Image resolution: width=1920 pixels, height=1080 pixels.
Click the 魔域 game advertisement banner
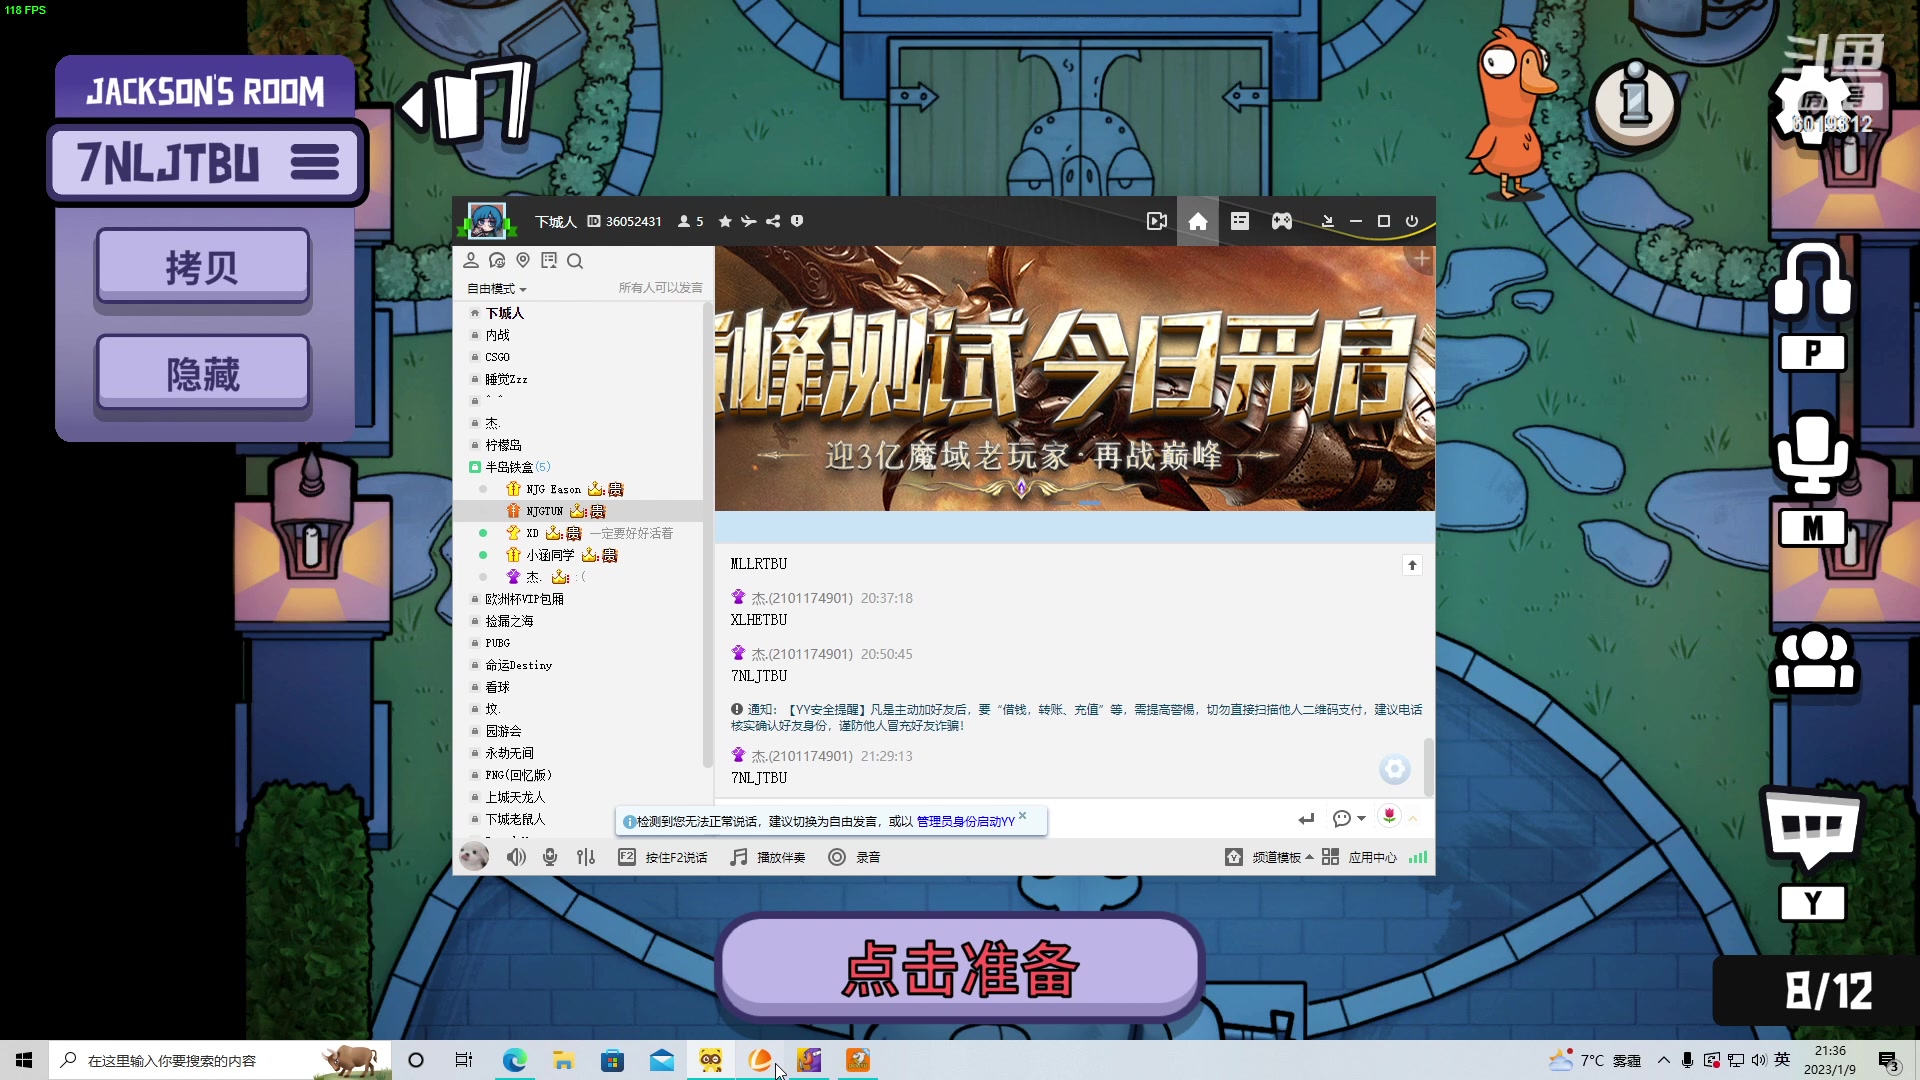pyautogui.click(x=1075, y=379)
